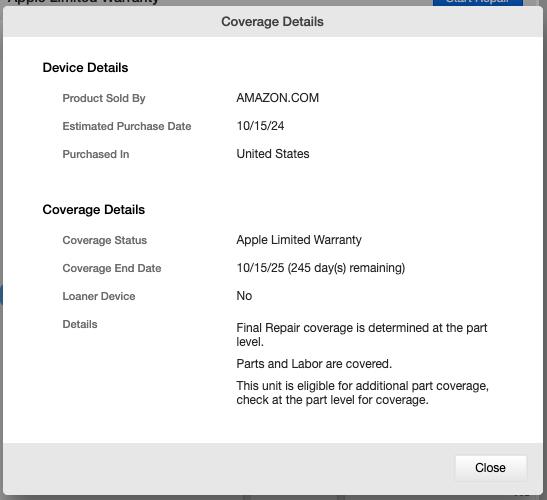Select the AMAZON.COM seller value
Image resolution: width=547 pixels, height=500 pixels.
pos(278,98)
